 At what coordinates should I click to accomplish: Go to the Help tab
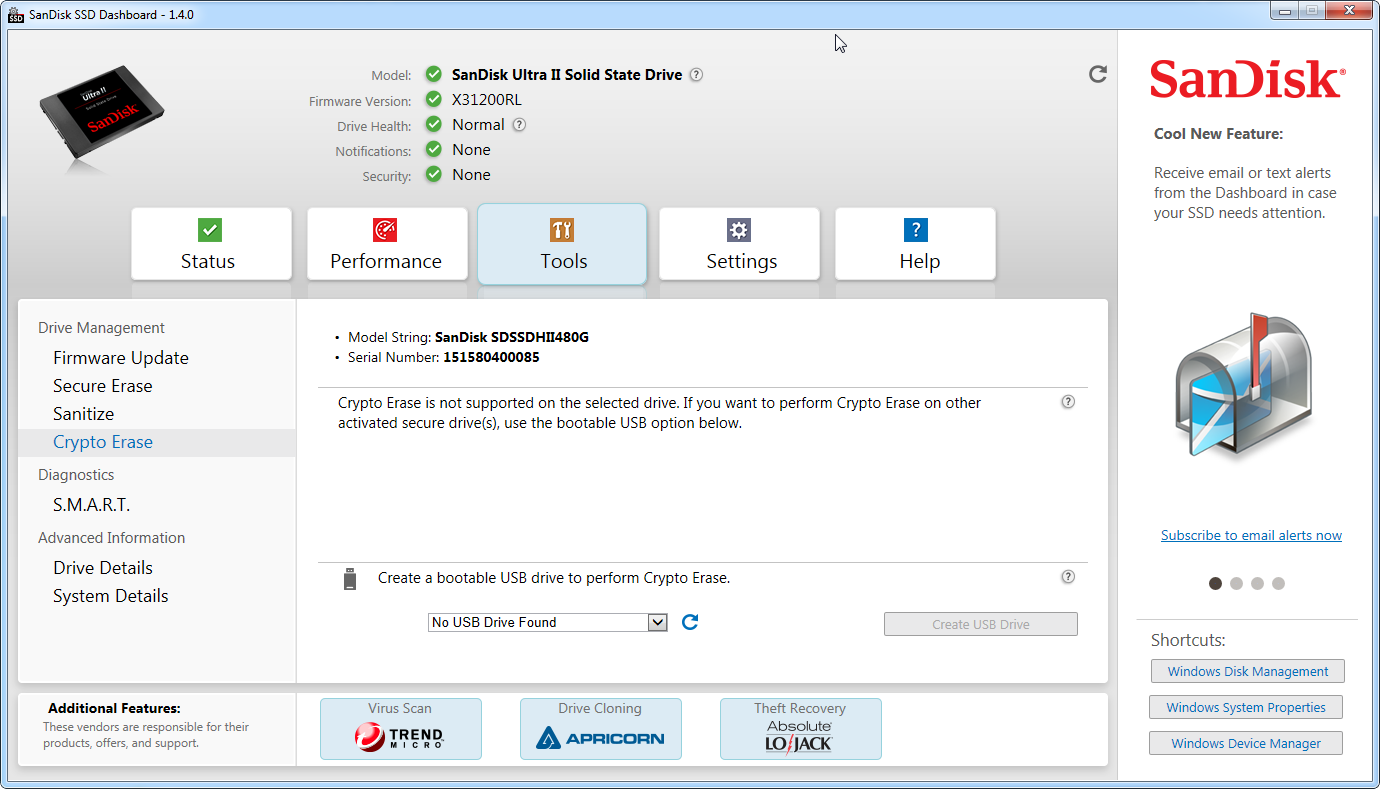915,244
